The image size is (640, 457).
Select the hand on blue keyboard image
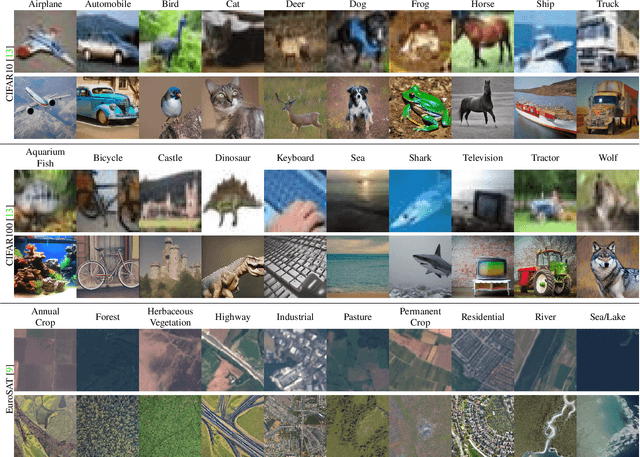click(295, 201)
